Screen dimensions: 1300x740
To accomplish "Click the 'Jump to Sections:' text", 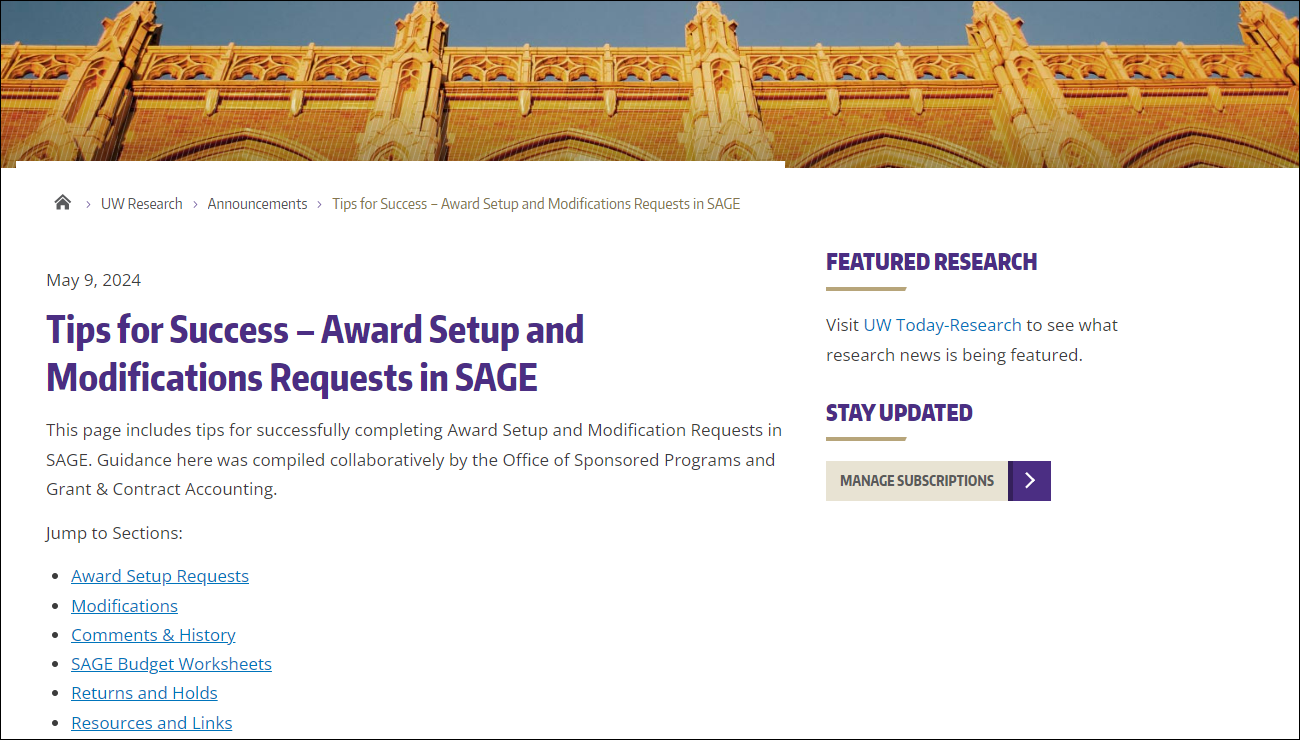I will tap(114, 533).
